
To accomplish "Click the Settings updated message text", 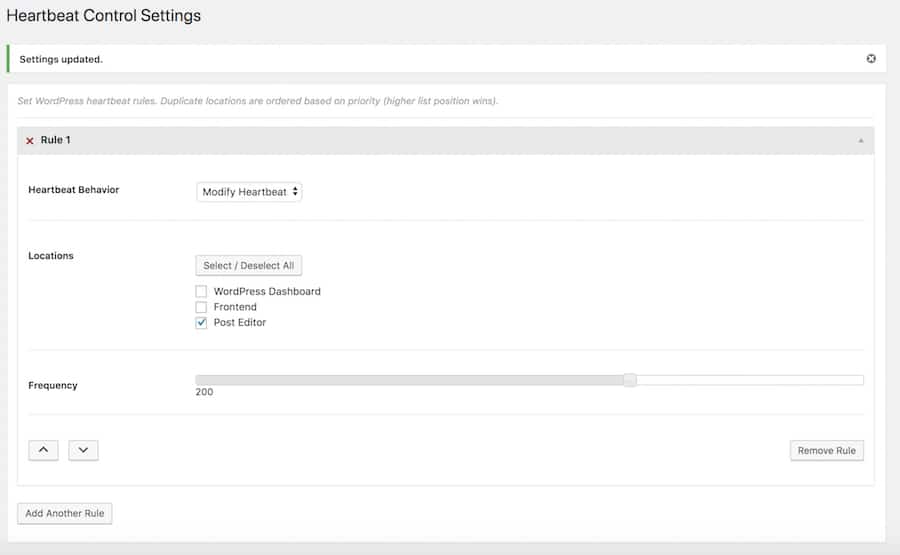I will pyautogui.click(x=61, y=59).
